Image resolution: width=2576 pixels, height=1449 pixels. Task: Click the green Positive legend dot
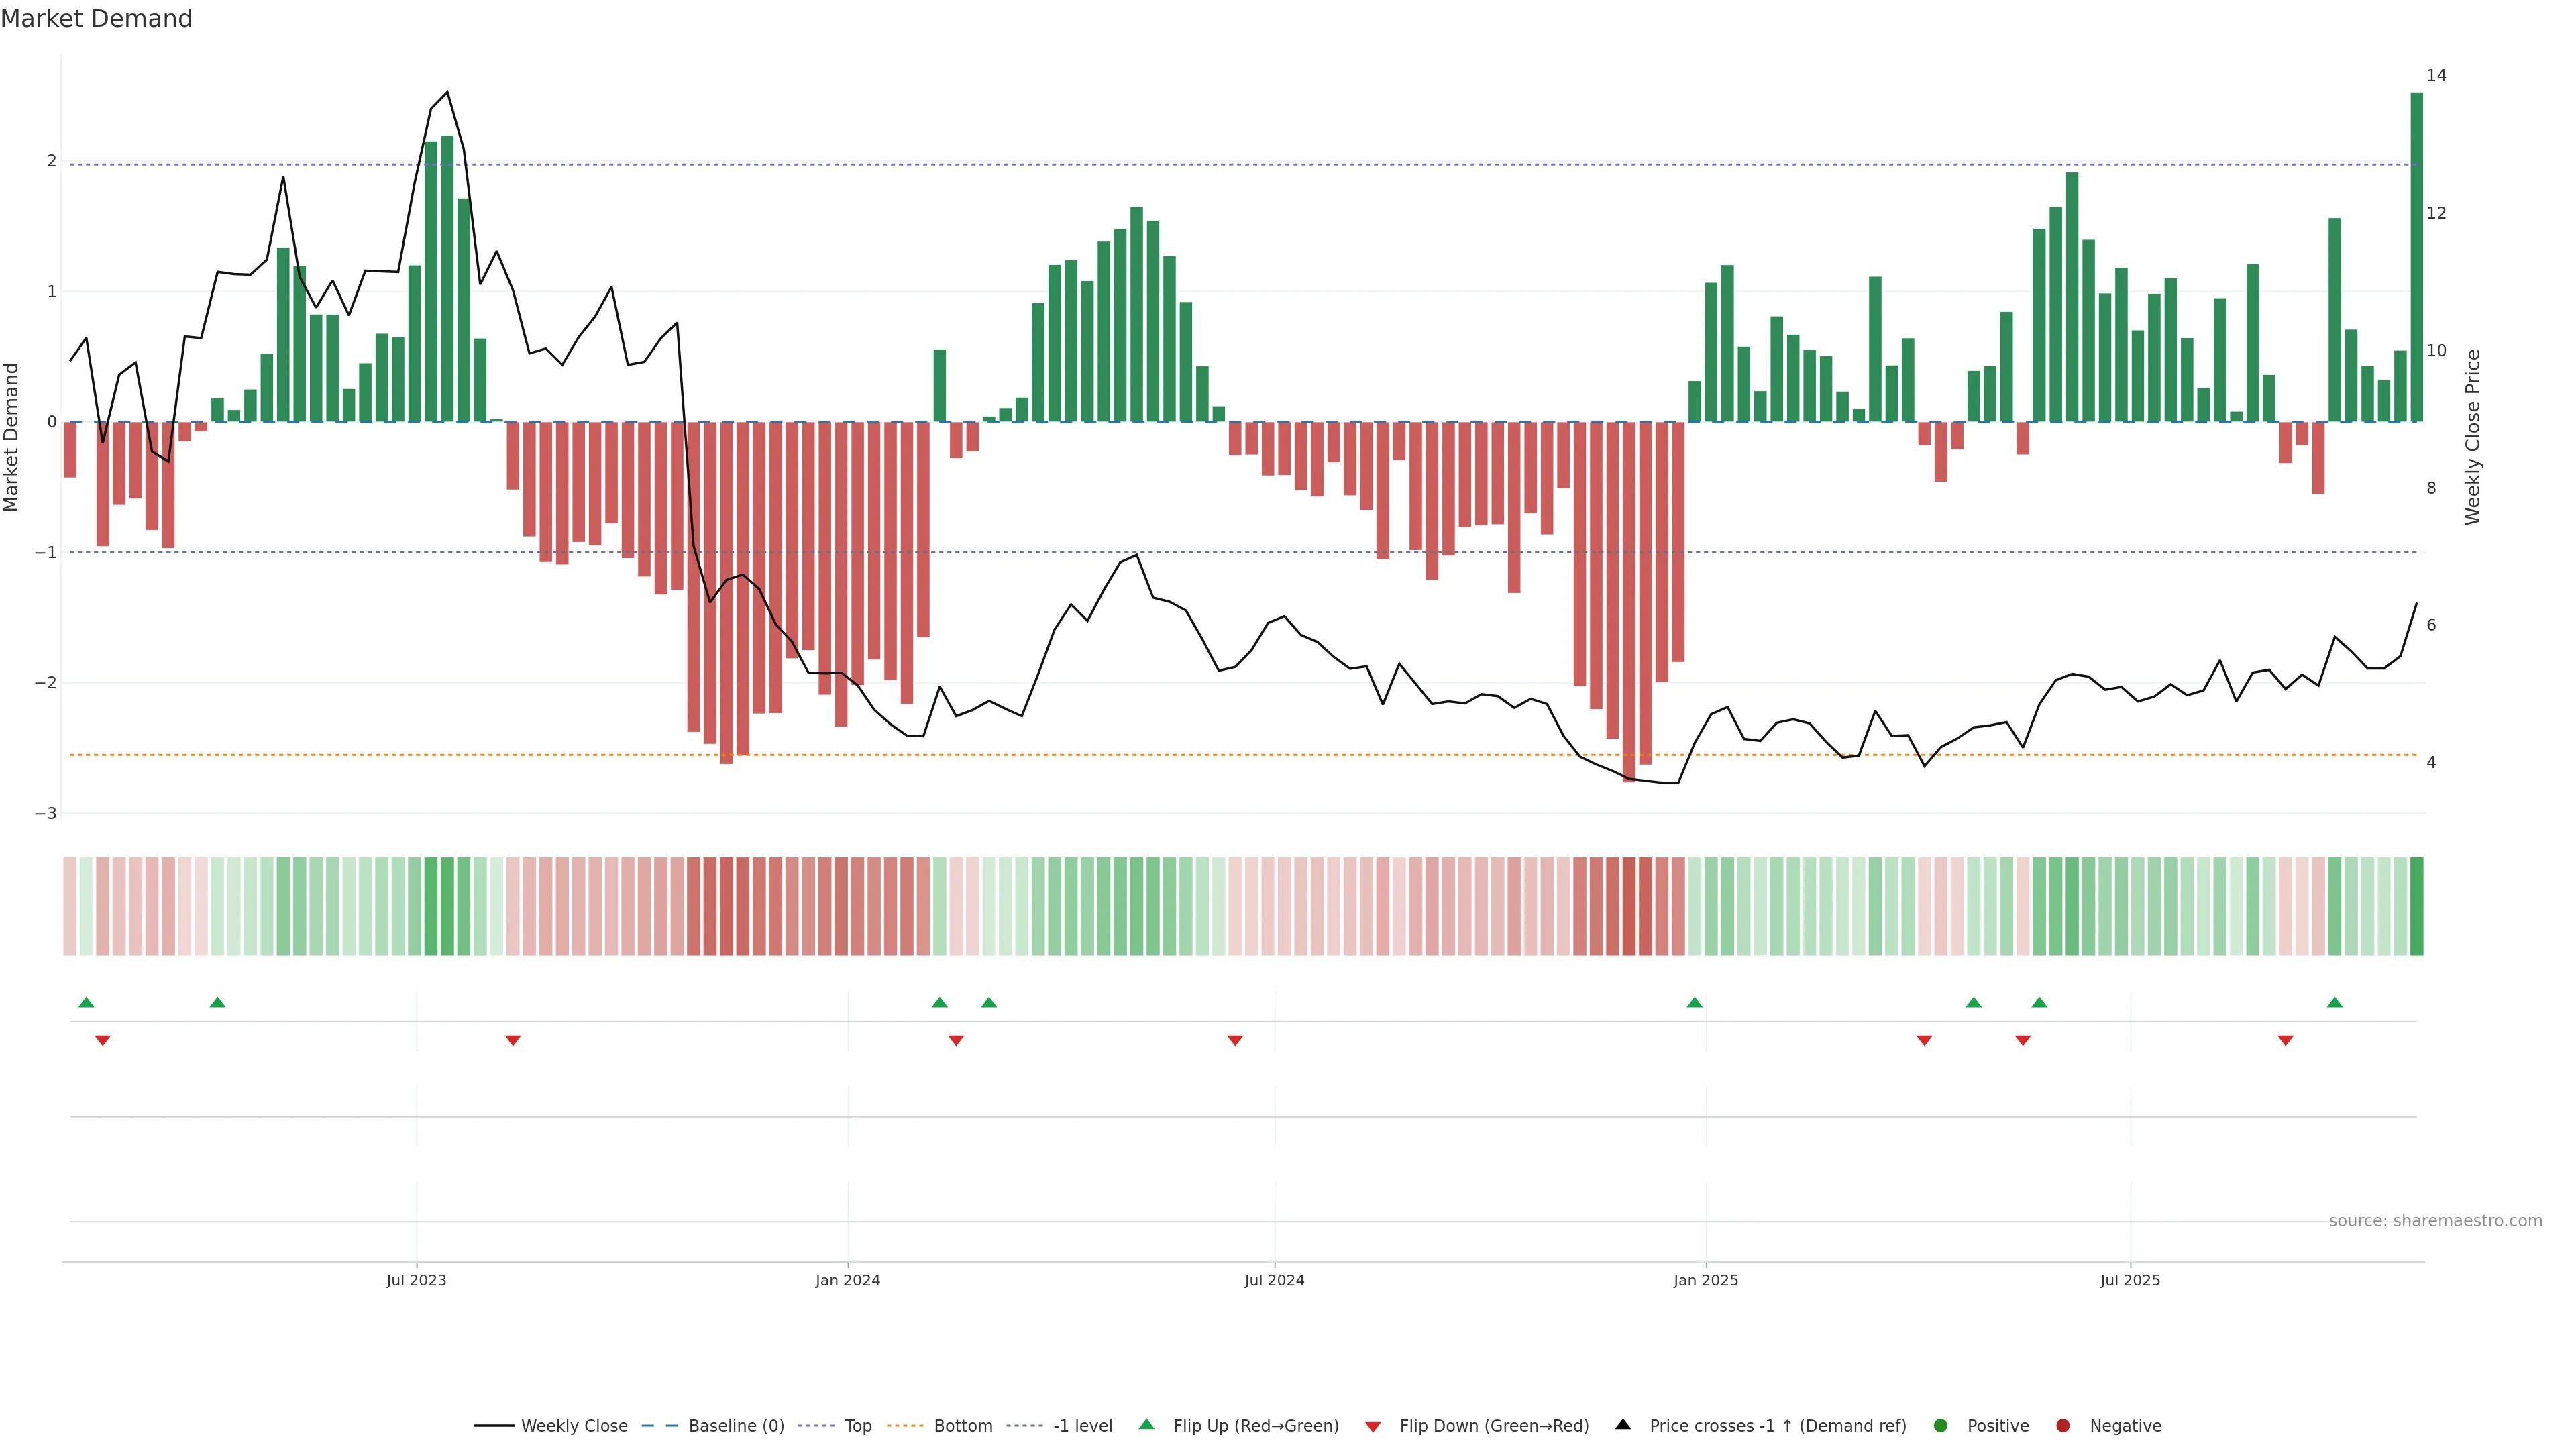point(1941,1426)
